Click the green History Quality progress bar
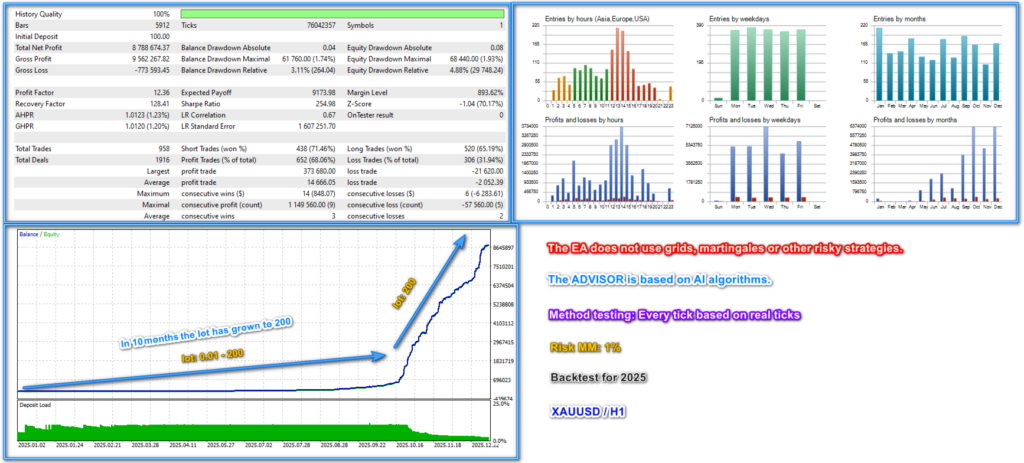Viewport: 1024px width, 463px height. (x=342, y=14)
